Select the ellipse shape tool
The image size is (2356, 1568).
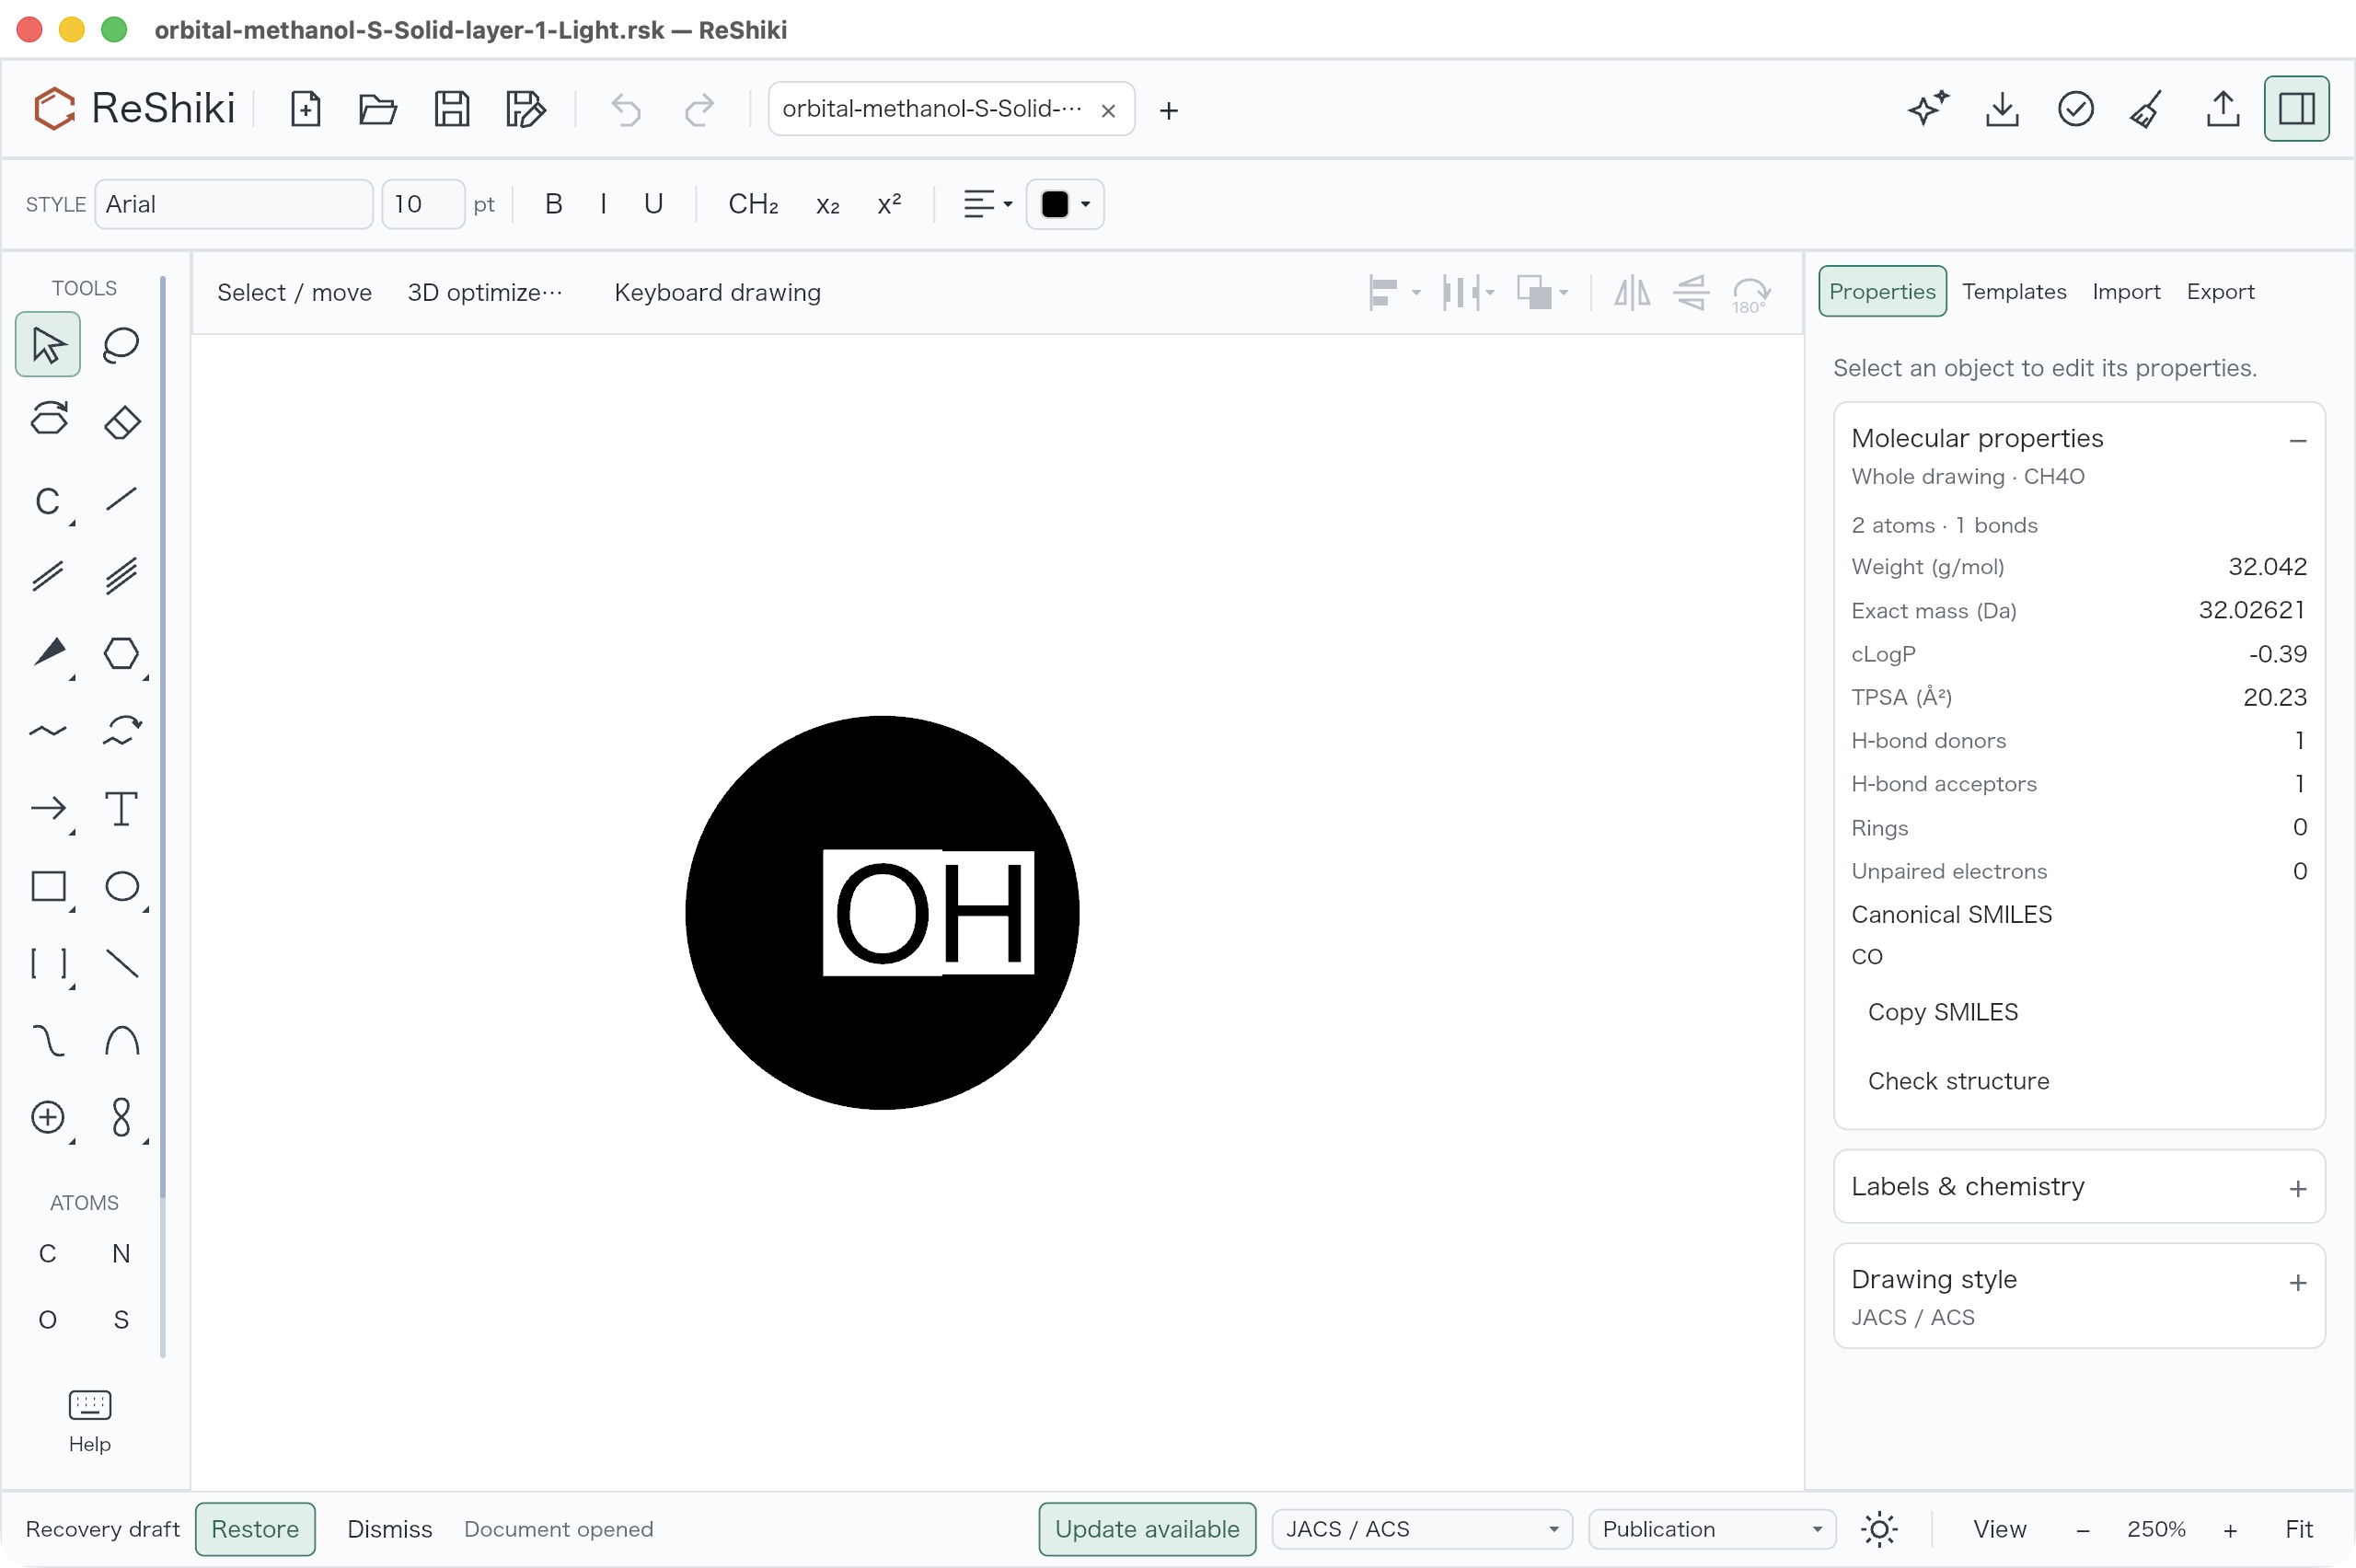coord(121,886)
